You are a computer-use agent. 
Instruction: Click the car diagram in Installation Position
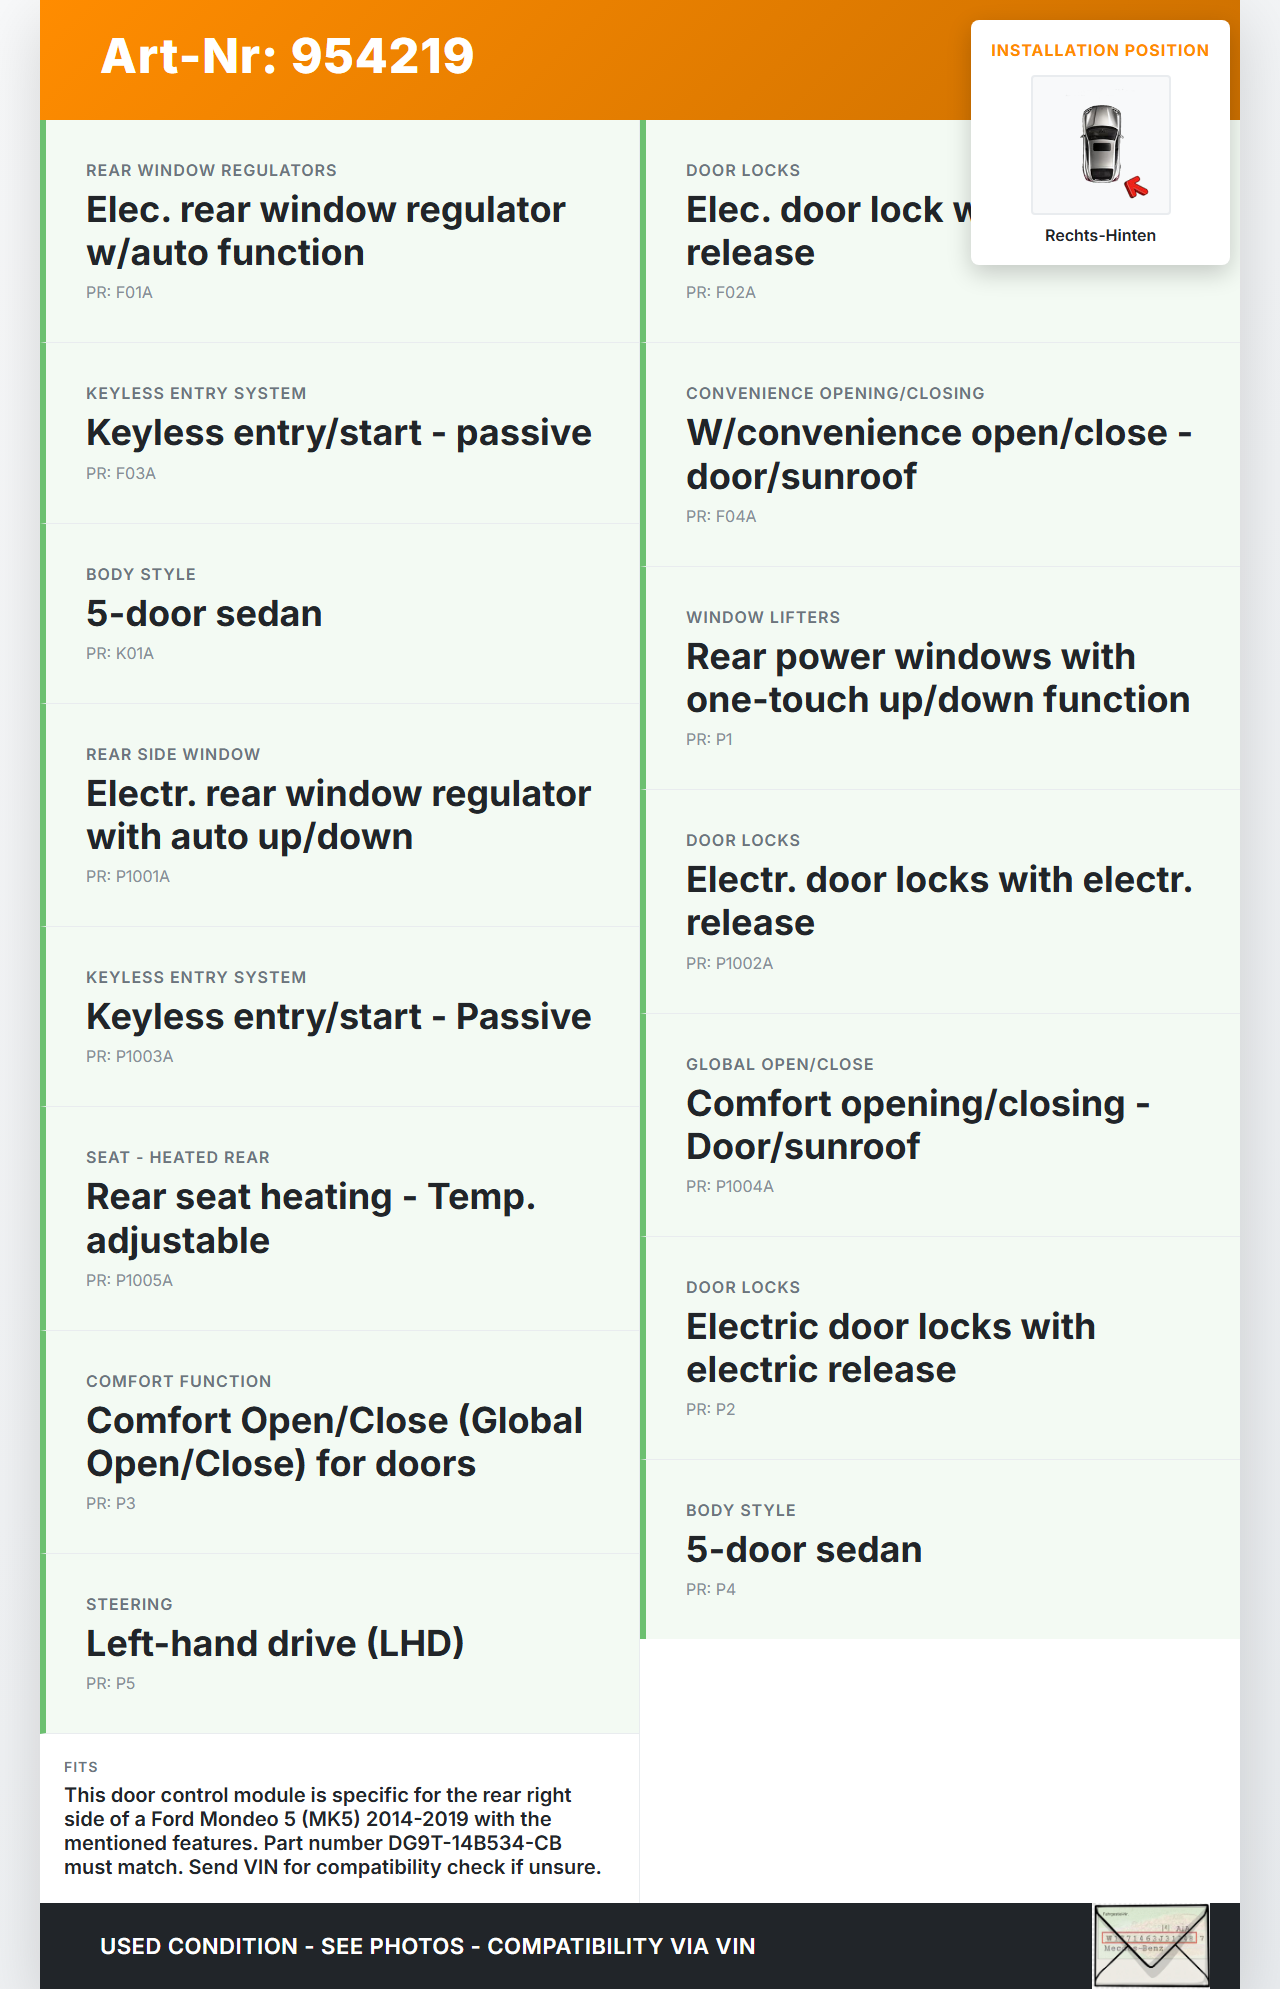1100,145
